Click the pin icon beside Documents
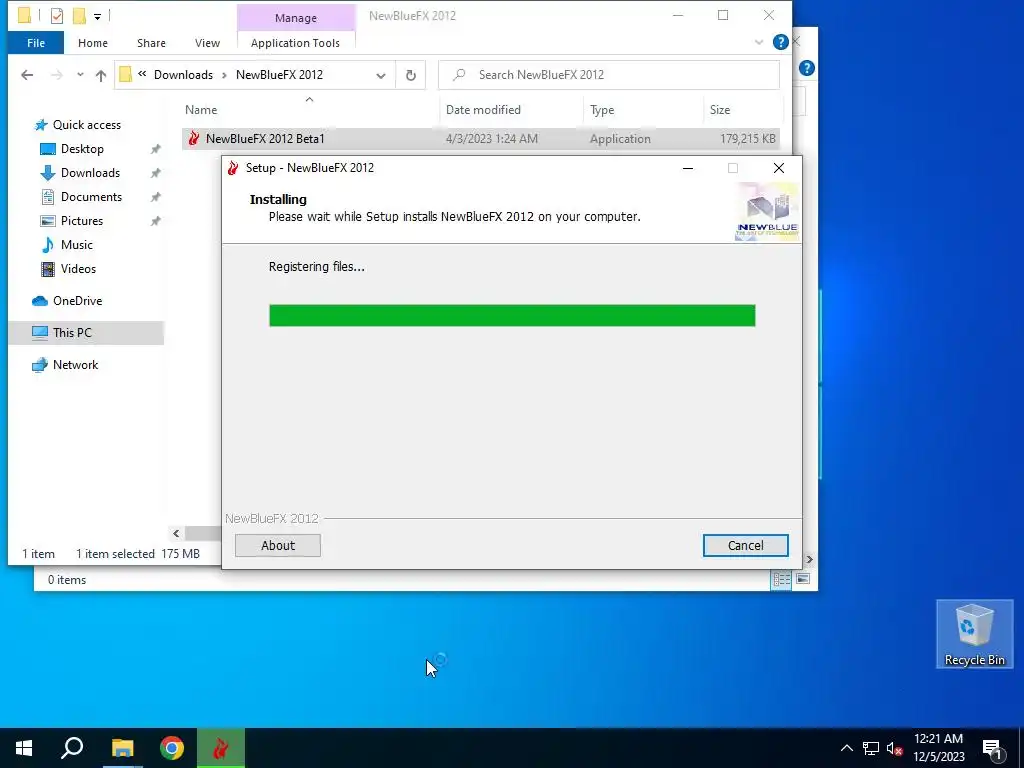 pyautogui.click(x=155, y=197)
